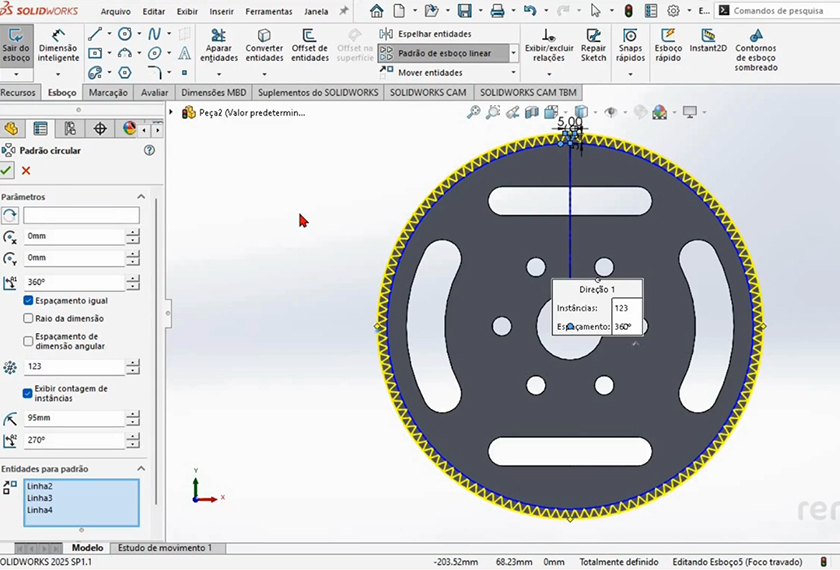Screen dimensions: 840x570
Task: Select Linha3 in entities list
Action: click(x=40, y=498)
